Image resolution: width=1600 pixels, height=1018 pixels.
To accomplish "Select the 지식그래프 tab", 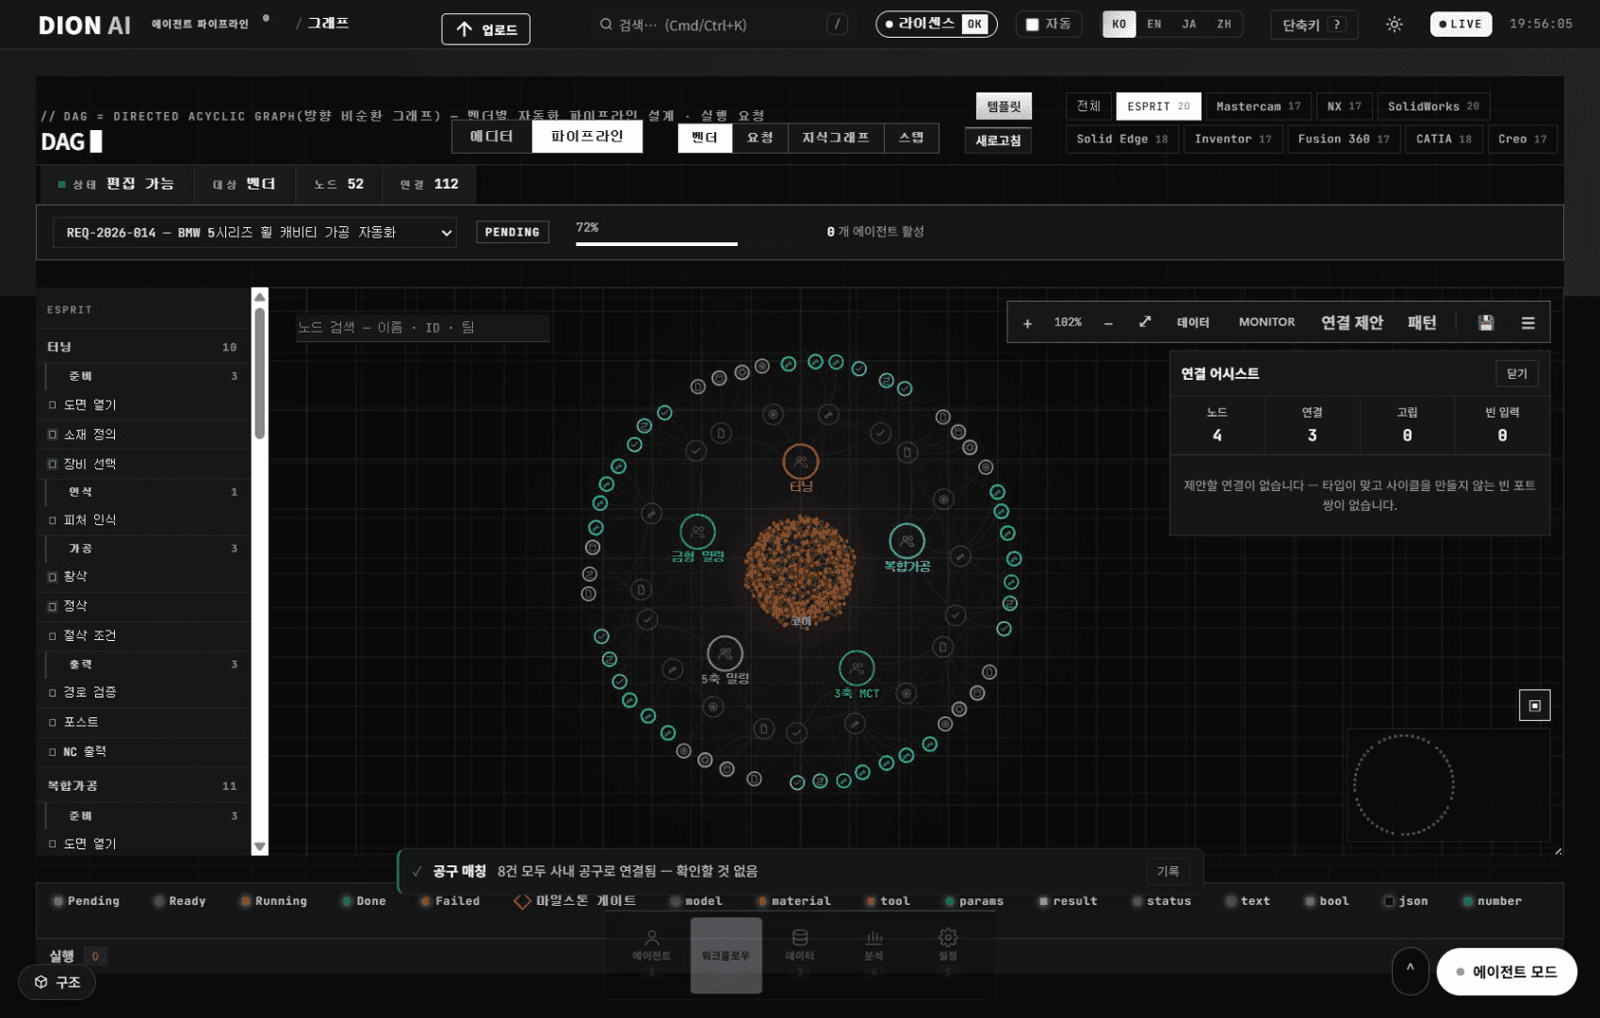I will coord(836,138).
